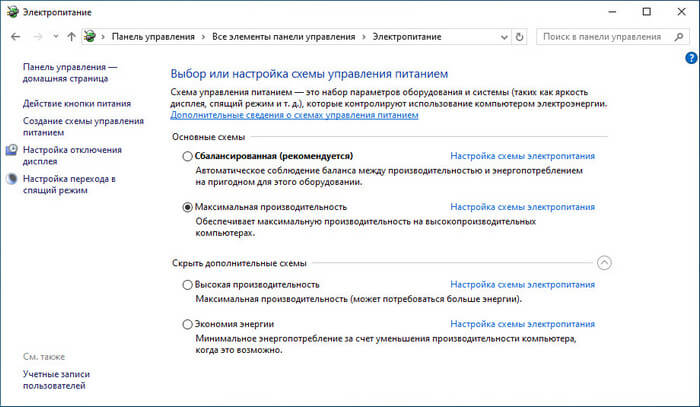
Task: Select Максимальная производительность radio button
Action: pyautogui.click(x=187, y=206)
